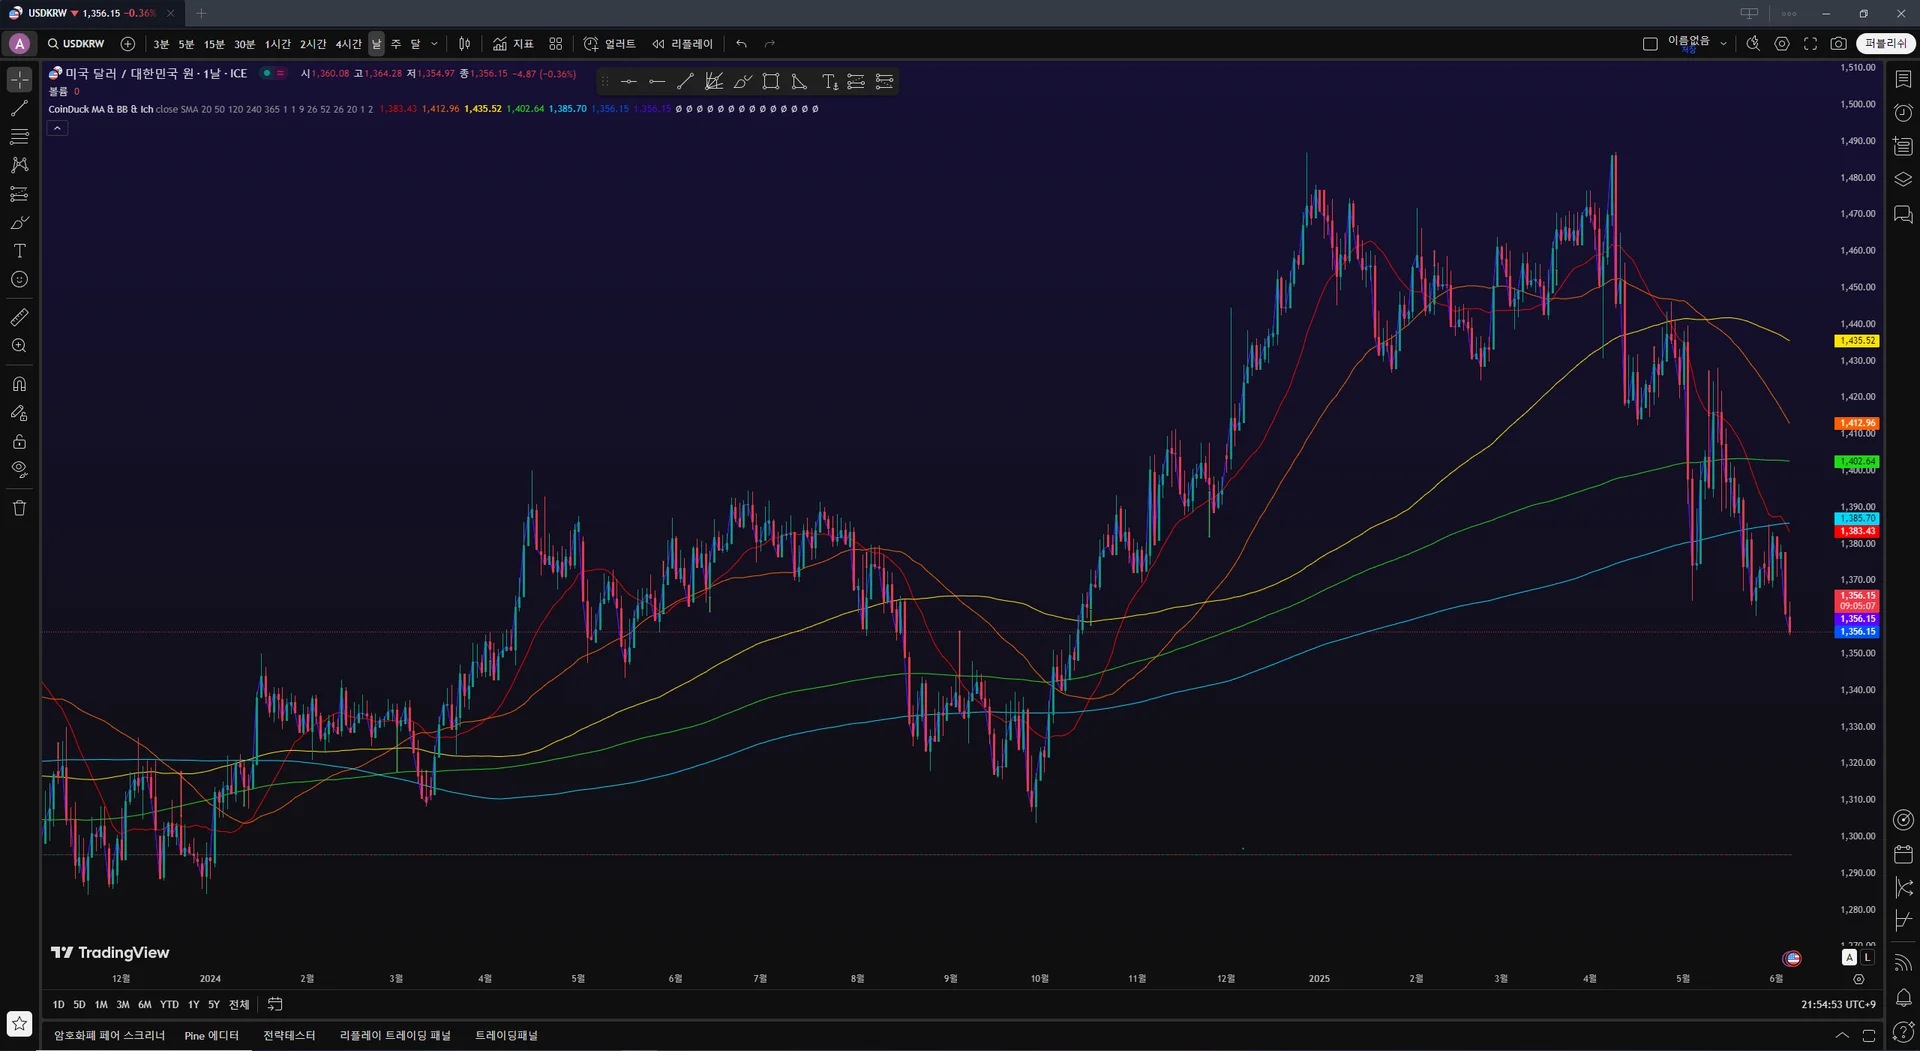Set date range to 1D
The height and width of the screenshot is (1051, 1920).
[58, 1005]
